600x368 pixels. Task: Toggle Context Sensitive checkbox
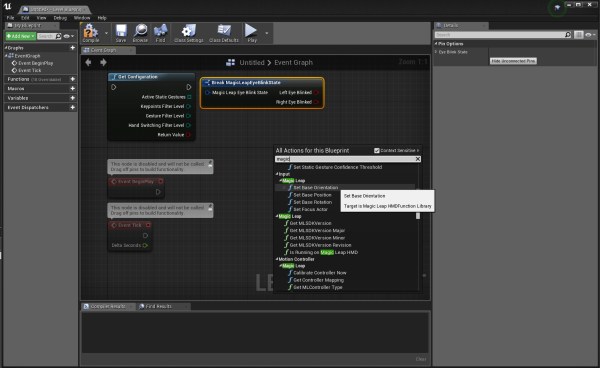tap(377, 150)
